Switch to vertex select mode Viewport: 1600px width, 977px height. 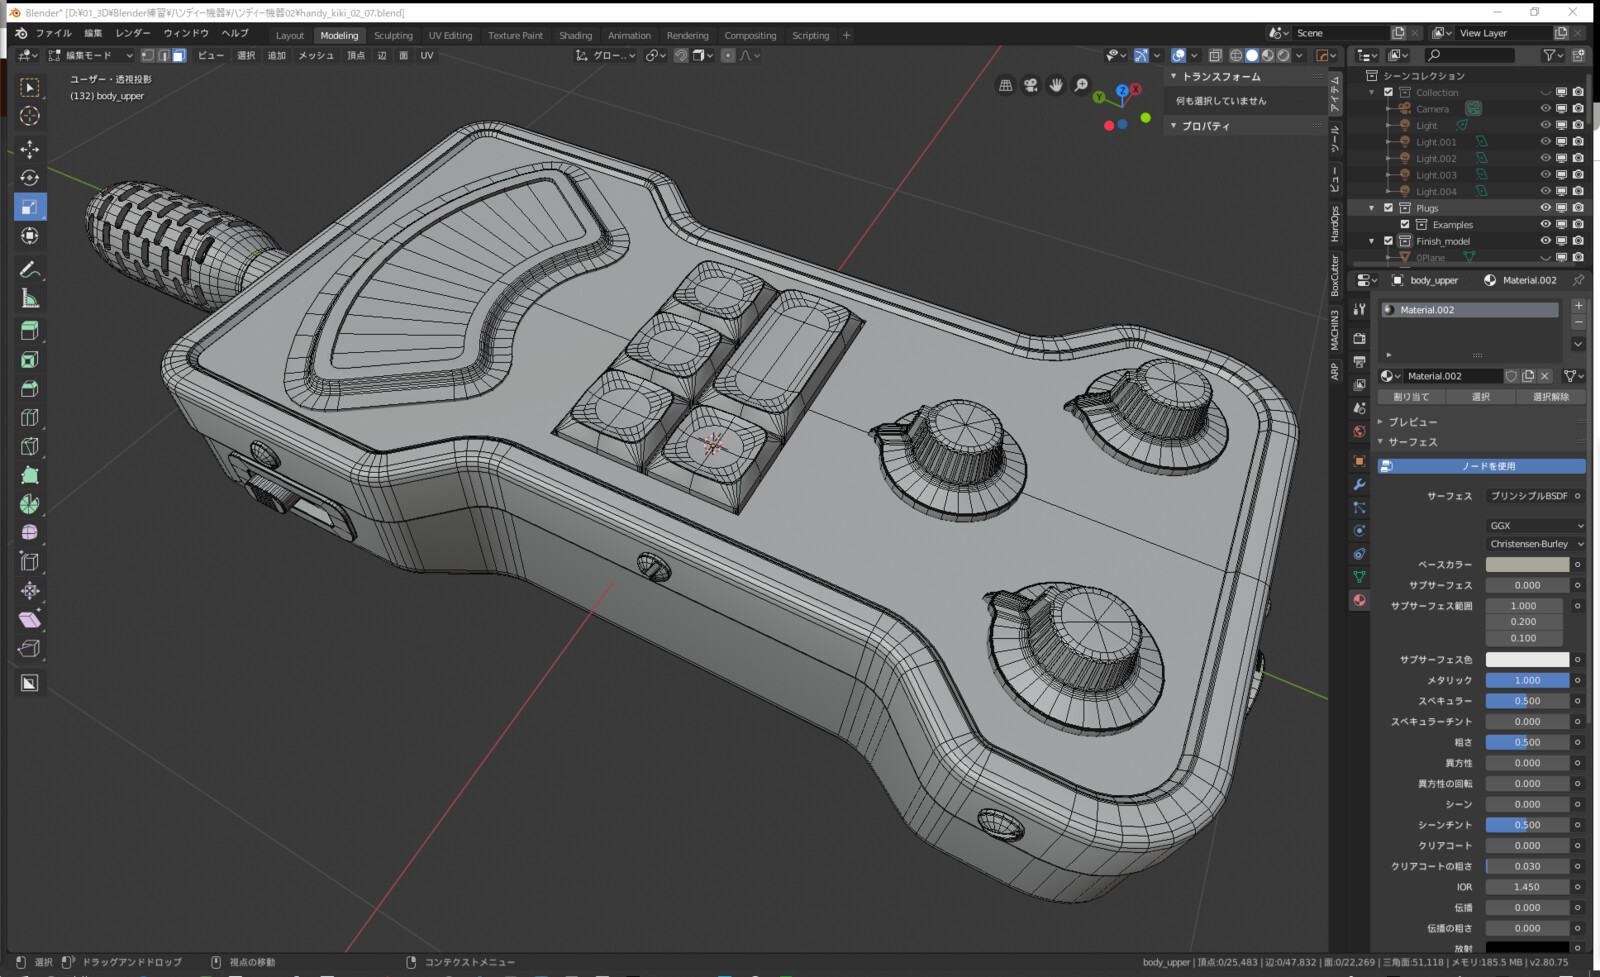pos(148,56)
